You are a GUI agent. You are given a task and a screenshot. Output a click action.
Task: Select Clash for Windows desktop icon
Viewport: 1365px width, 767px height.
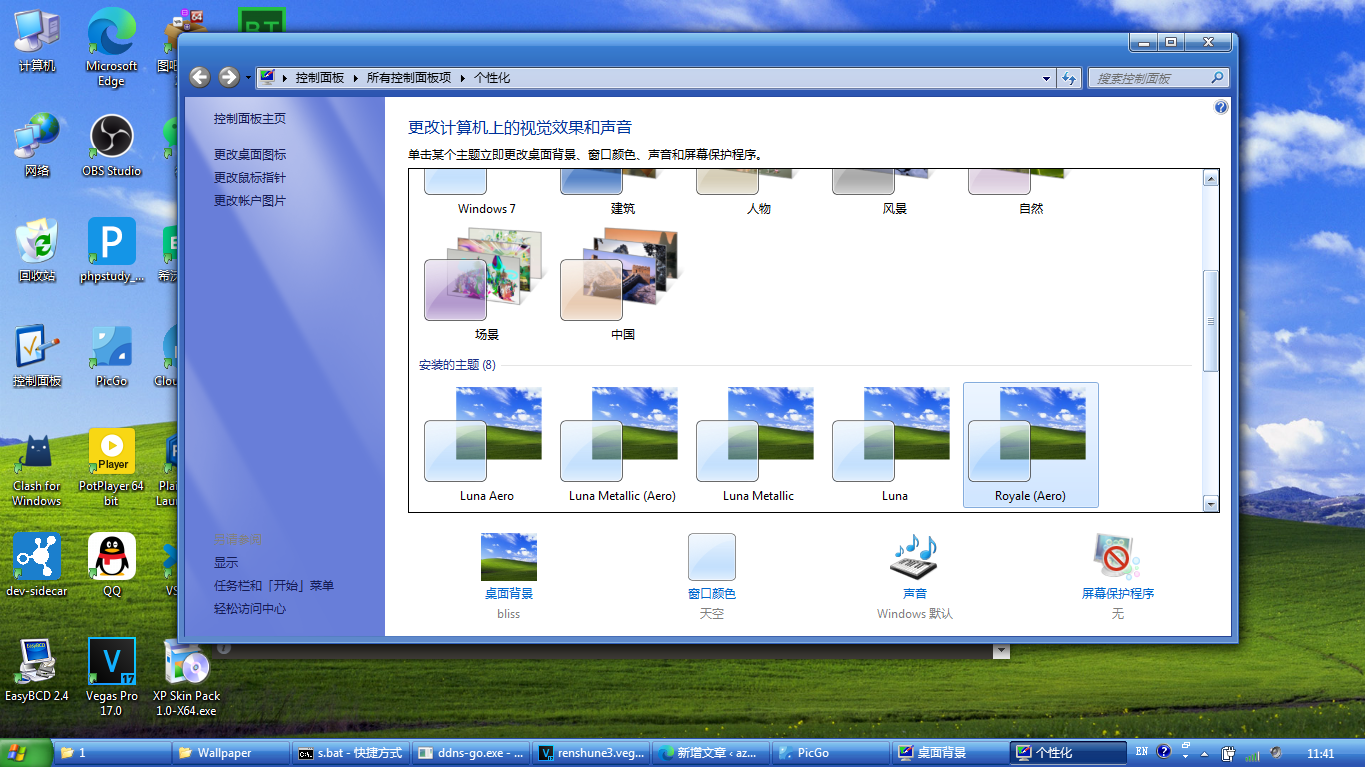point(37,470)
